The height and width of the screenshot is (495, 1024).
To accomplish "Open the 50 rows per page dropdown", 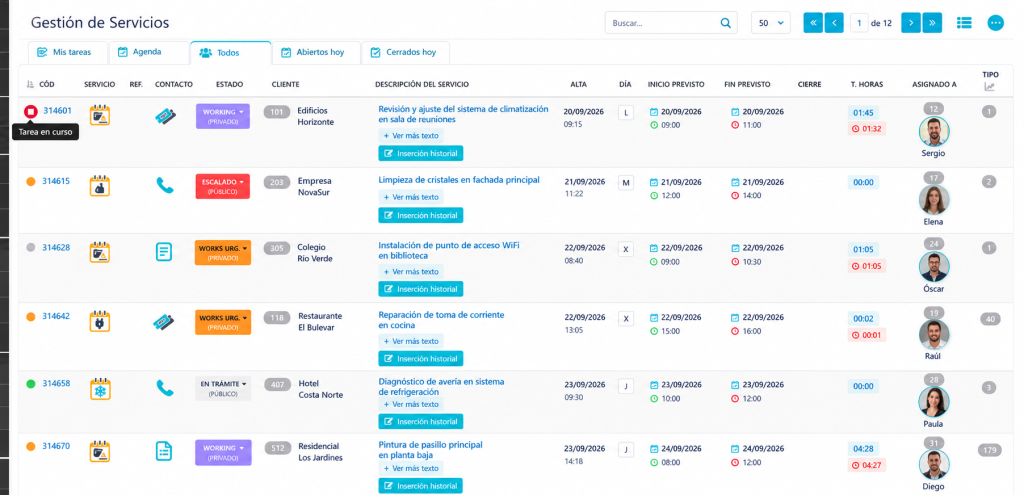I will pos(771,23).
